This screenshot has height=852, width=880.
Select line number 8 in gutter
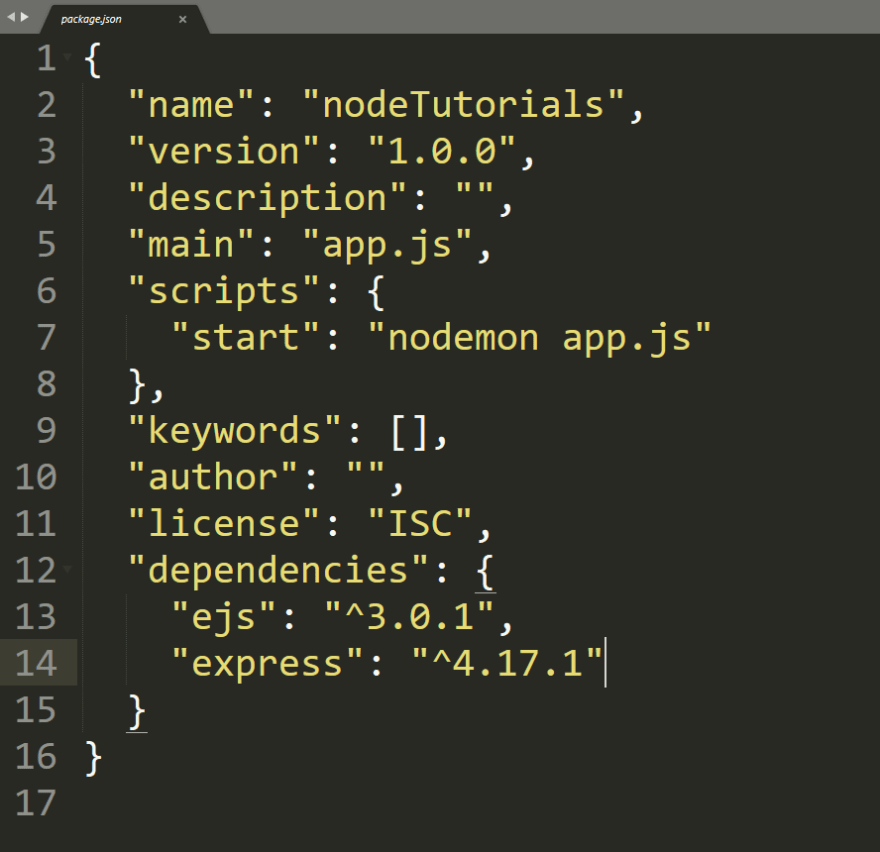pos(47,384)
